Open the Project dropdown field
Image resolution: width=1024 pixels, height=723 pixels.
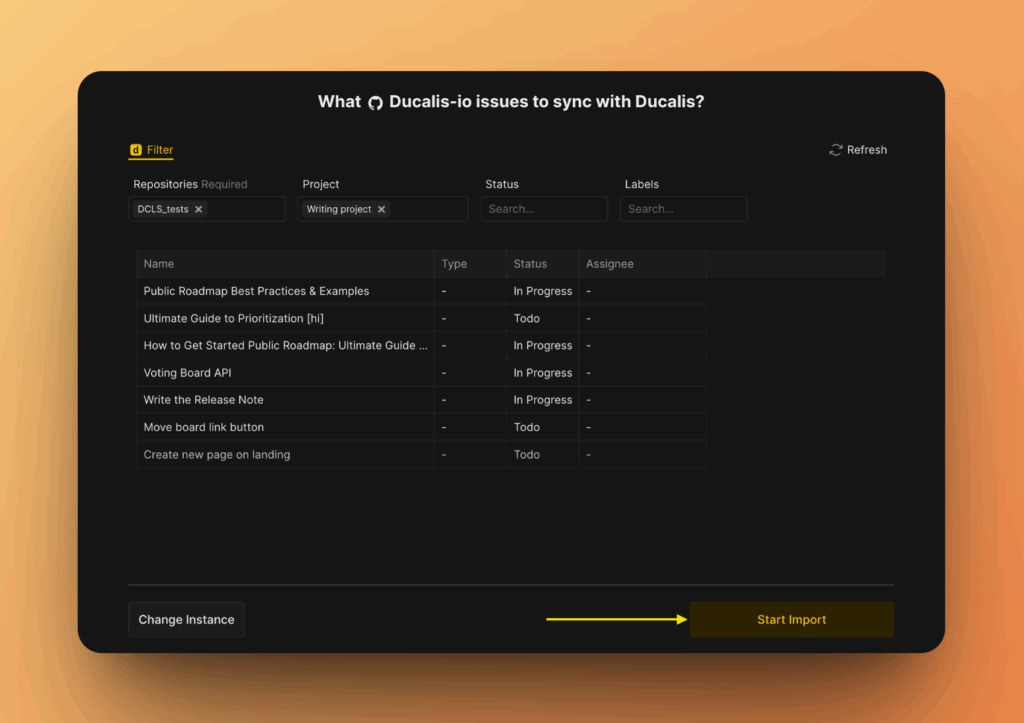point(428,209)
